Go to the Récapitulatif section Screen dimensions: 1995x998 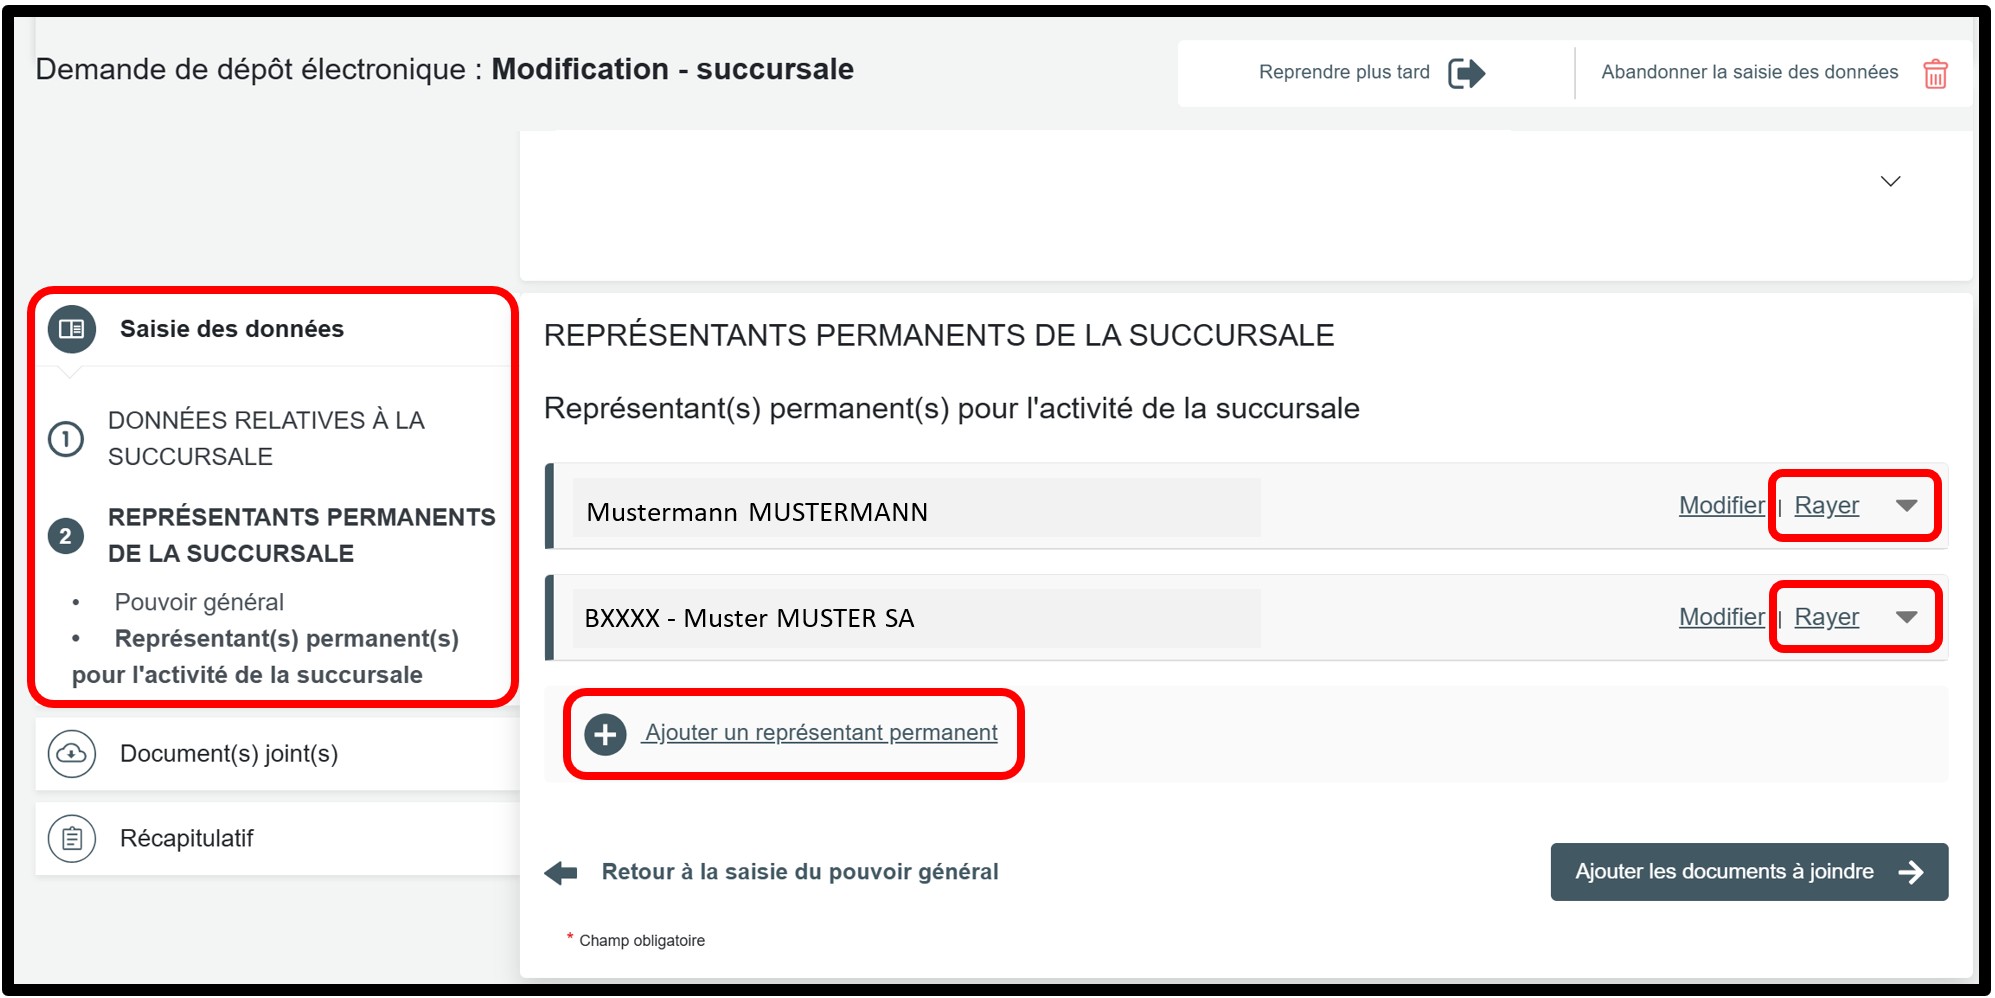click(187, 838)
